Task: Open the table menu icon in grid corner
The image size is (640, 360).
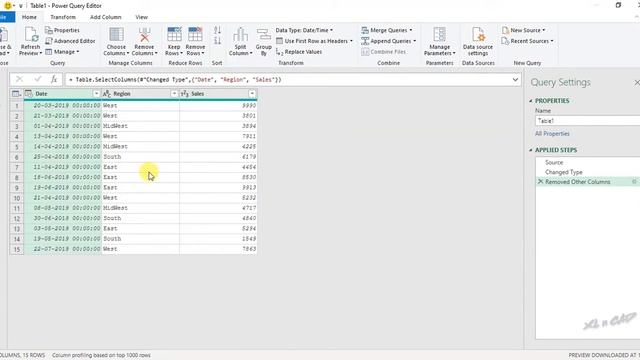Action: [16, 94]
